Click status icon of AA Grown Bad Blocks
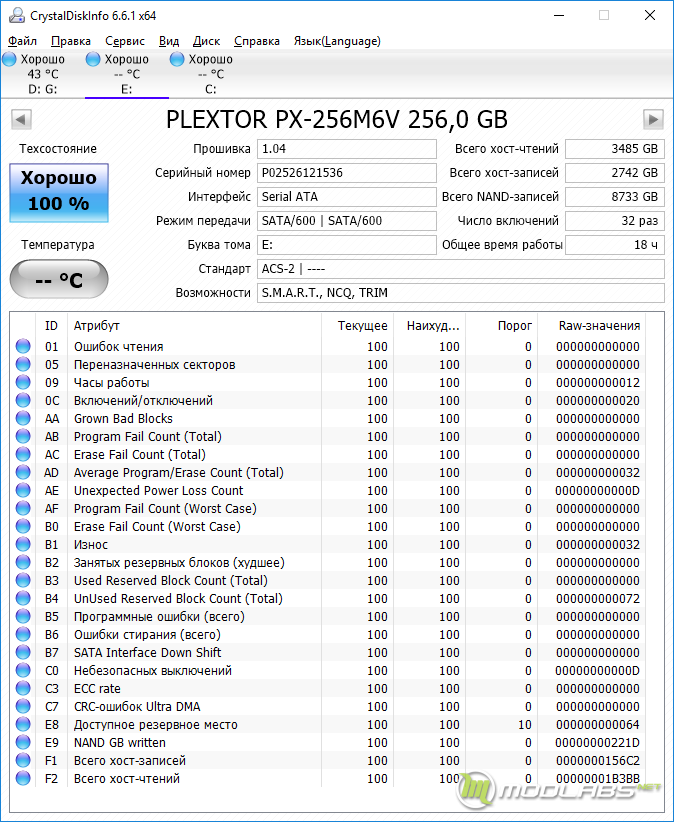This screenshot has height=822, width=674. click(23, 418)
